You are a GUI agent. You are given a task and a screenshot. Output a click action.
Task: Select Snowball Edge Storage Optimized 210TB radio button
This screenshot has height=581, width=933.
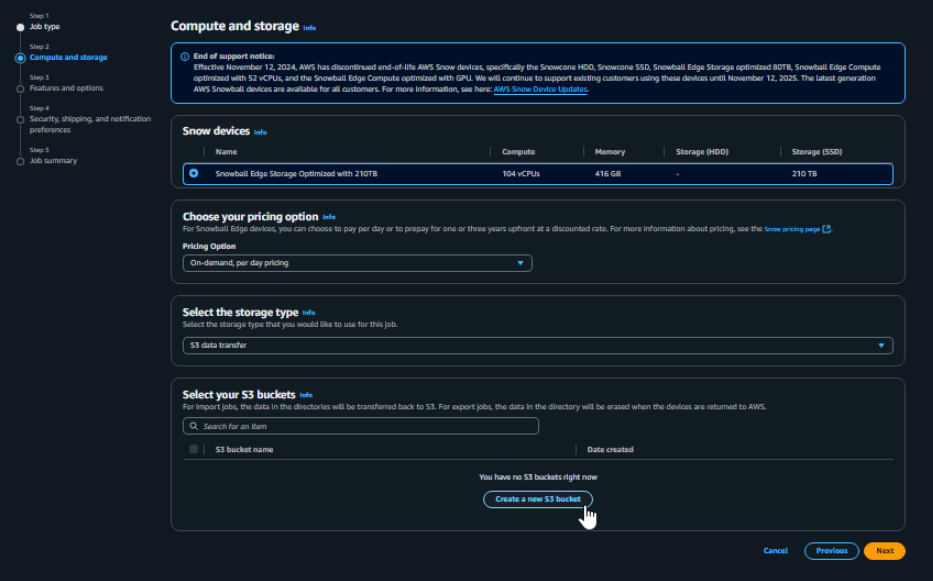click(x=193, y=173)
